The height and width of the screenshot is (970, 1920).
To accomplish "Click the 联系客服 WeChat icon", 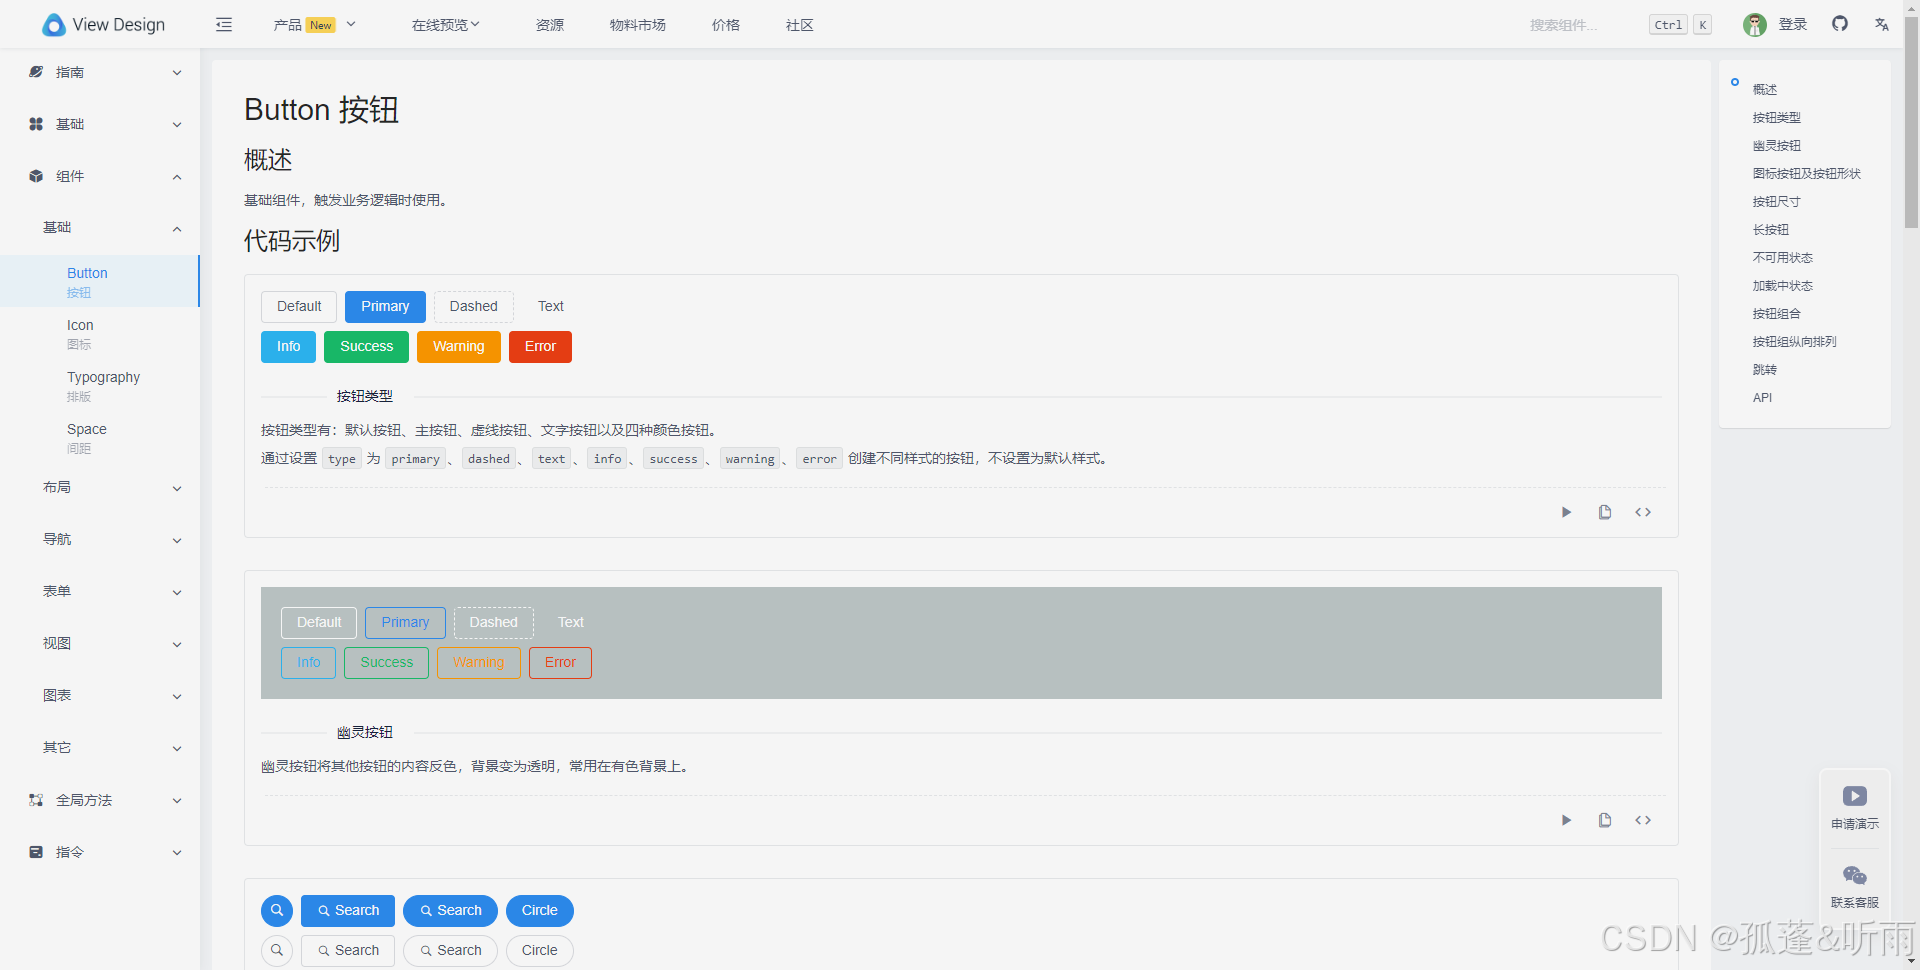I will coord(1855,876).
